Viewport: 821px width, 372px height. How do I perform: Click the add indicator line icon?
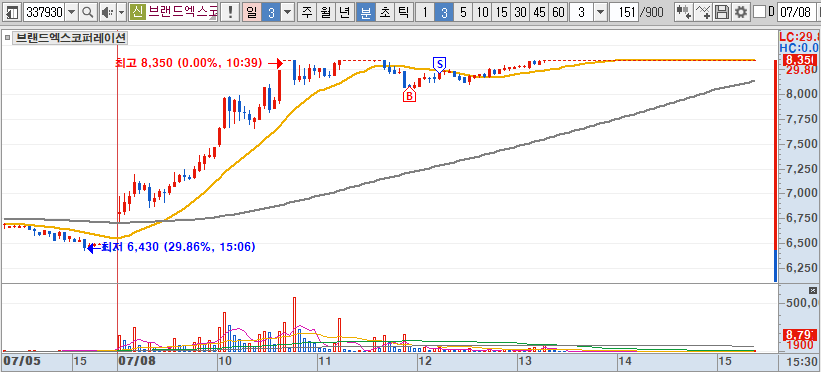coord(703,12)
